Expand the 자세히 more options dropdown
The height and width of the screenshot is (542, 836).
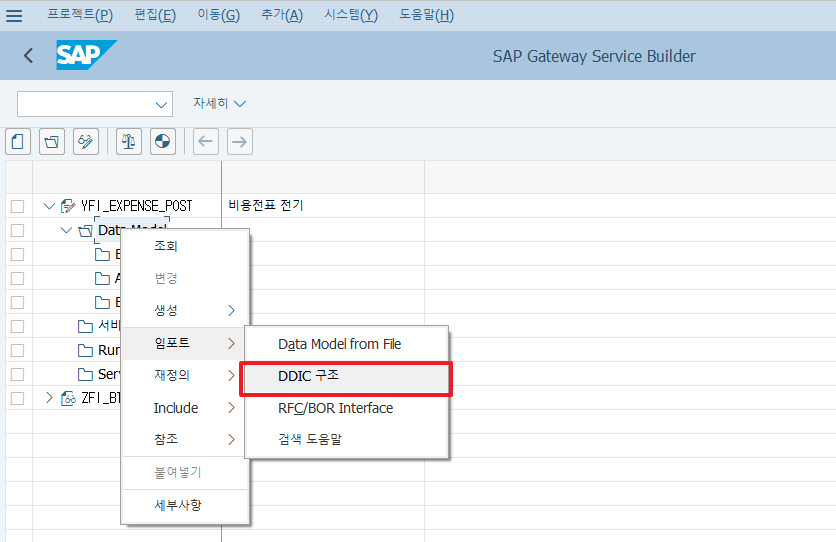(219, 103)
